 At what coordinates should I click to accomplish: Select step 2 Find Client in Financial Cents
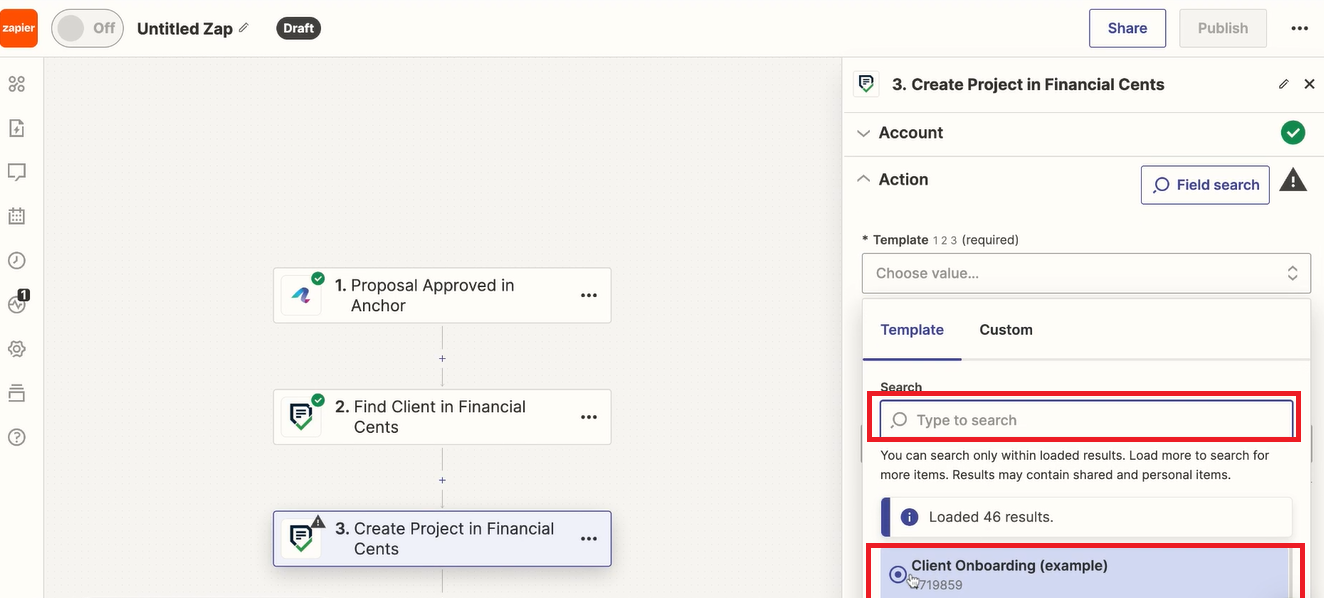tap(442, 417)
